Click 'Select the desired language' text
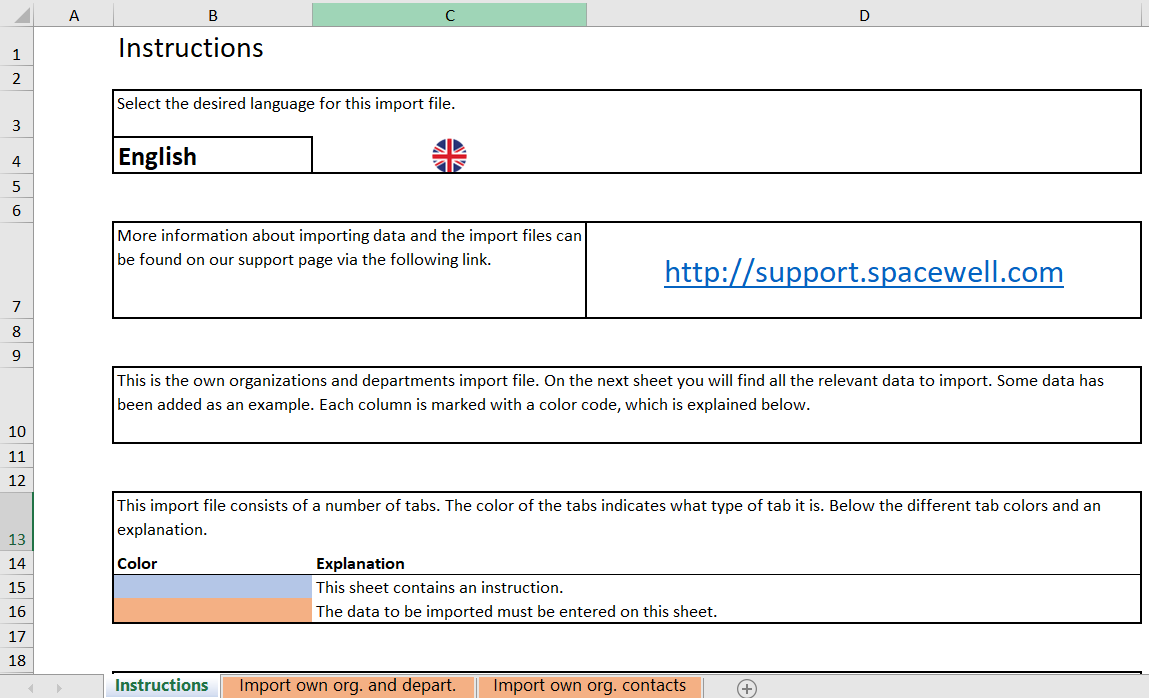 [x=286, y=103]
